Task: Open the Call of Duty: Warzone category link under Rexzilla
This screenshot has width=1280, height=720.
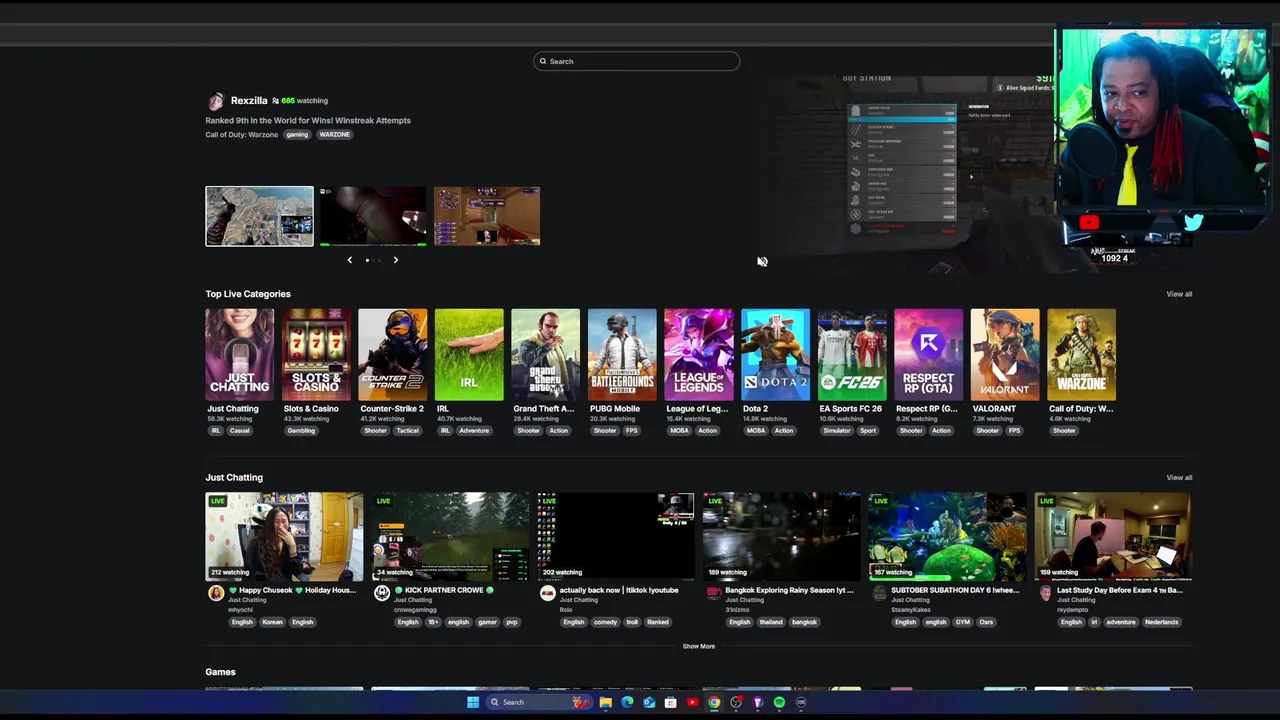Action: point(242,135)
